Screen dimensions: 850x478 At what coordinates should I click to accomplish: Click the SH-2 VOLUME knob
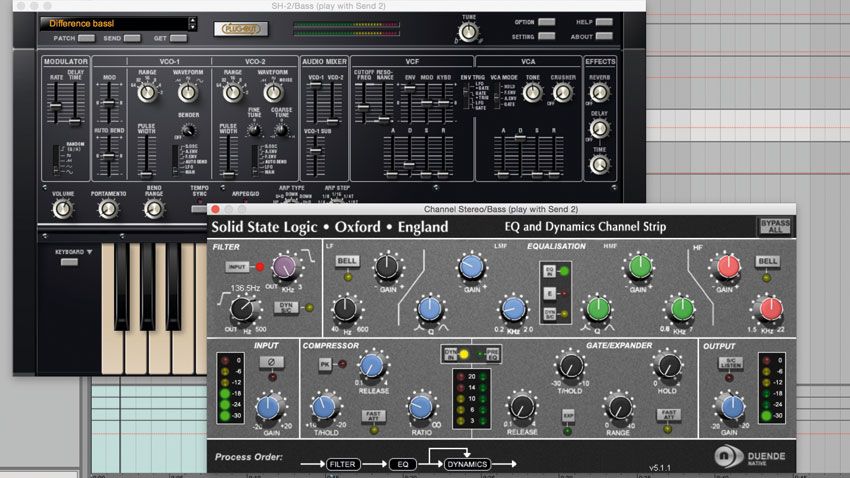click(63, 209)
